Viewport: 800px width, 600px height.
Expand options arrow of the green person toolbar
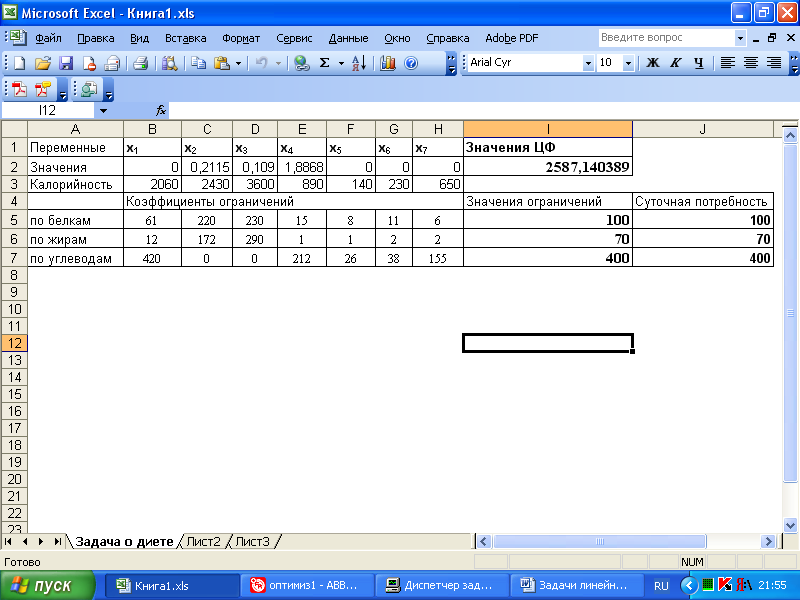click(109, 90)
